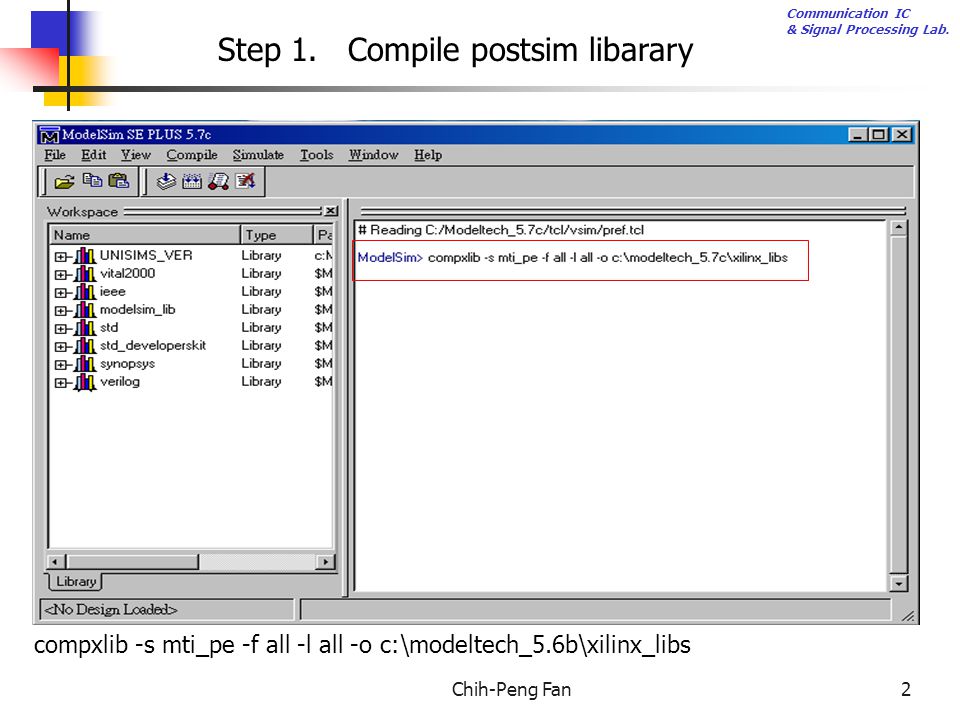Click the Copy toolbar icon
Screen dimensions: 960x720
[92, 181]
